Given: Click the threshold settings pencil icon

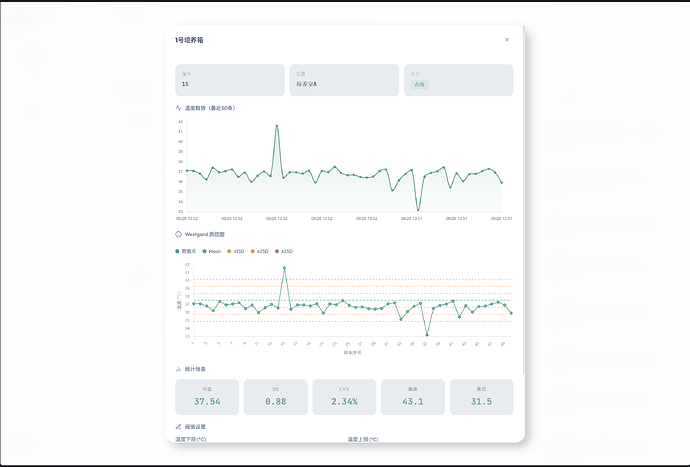Looking at the screenshot, I should (x=178, y=426).
